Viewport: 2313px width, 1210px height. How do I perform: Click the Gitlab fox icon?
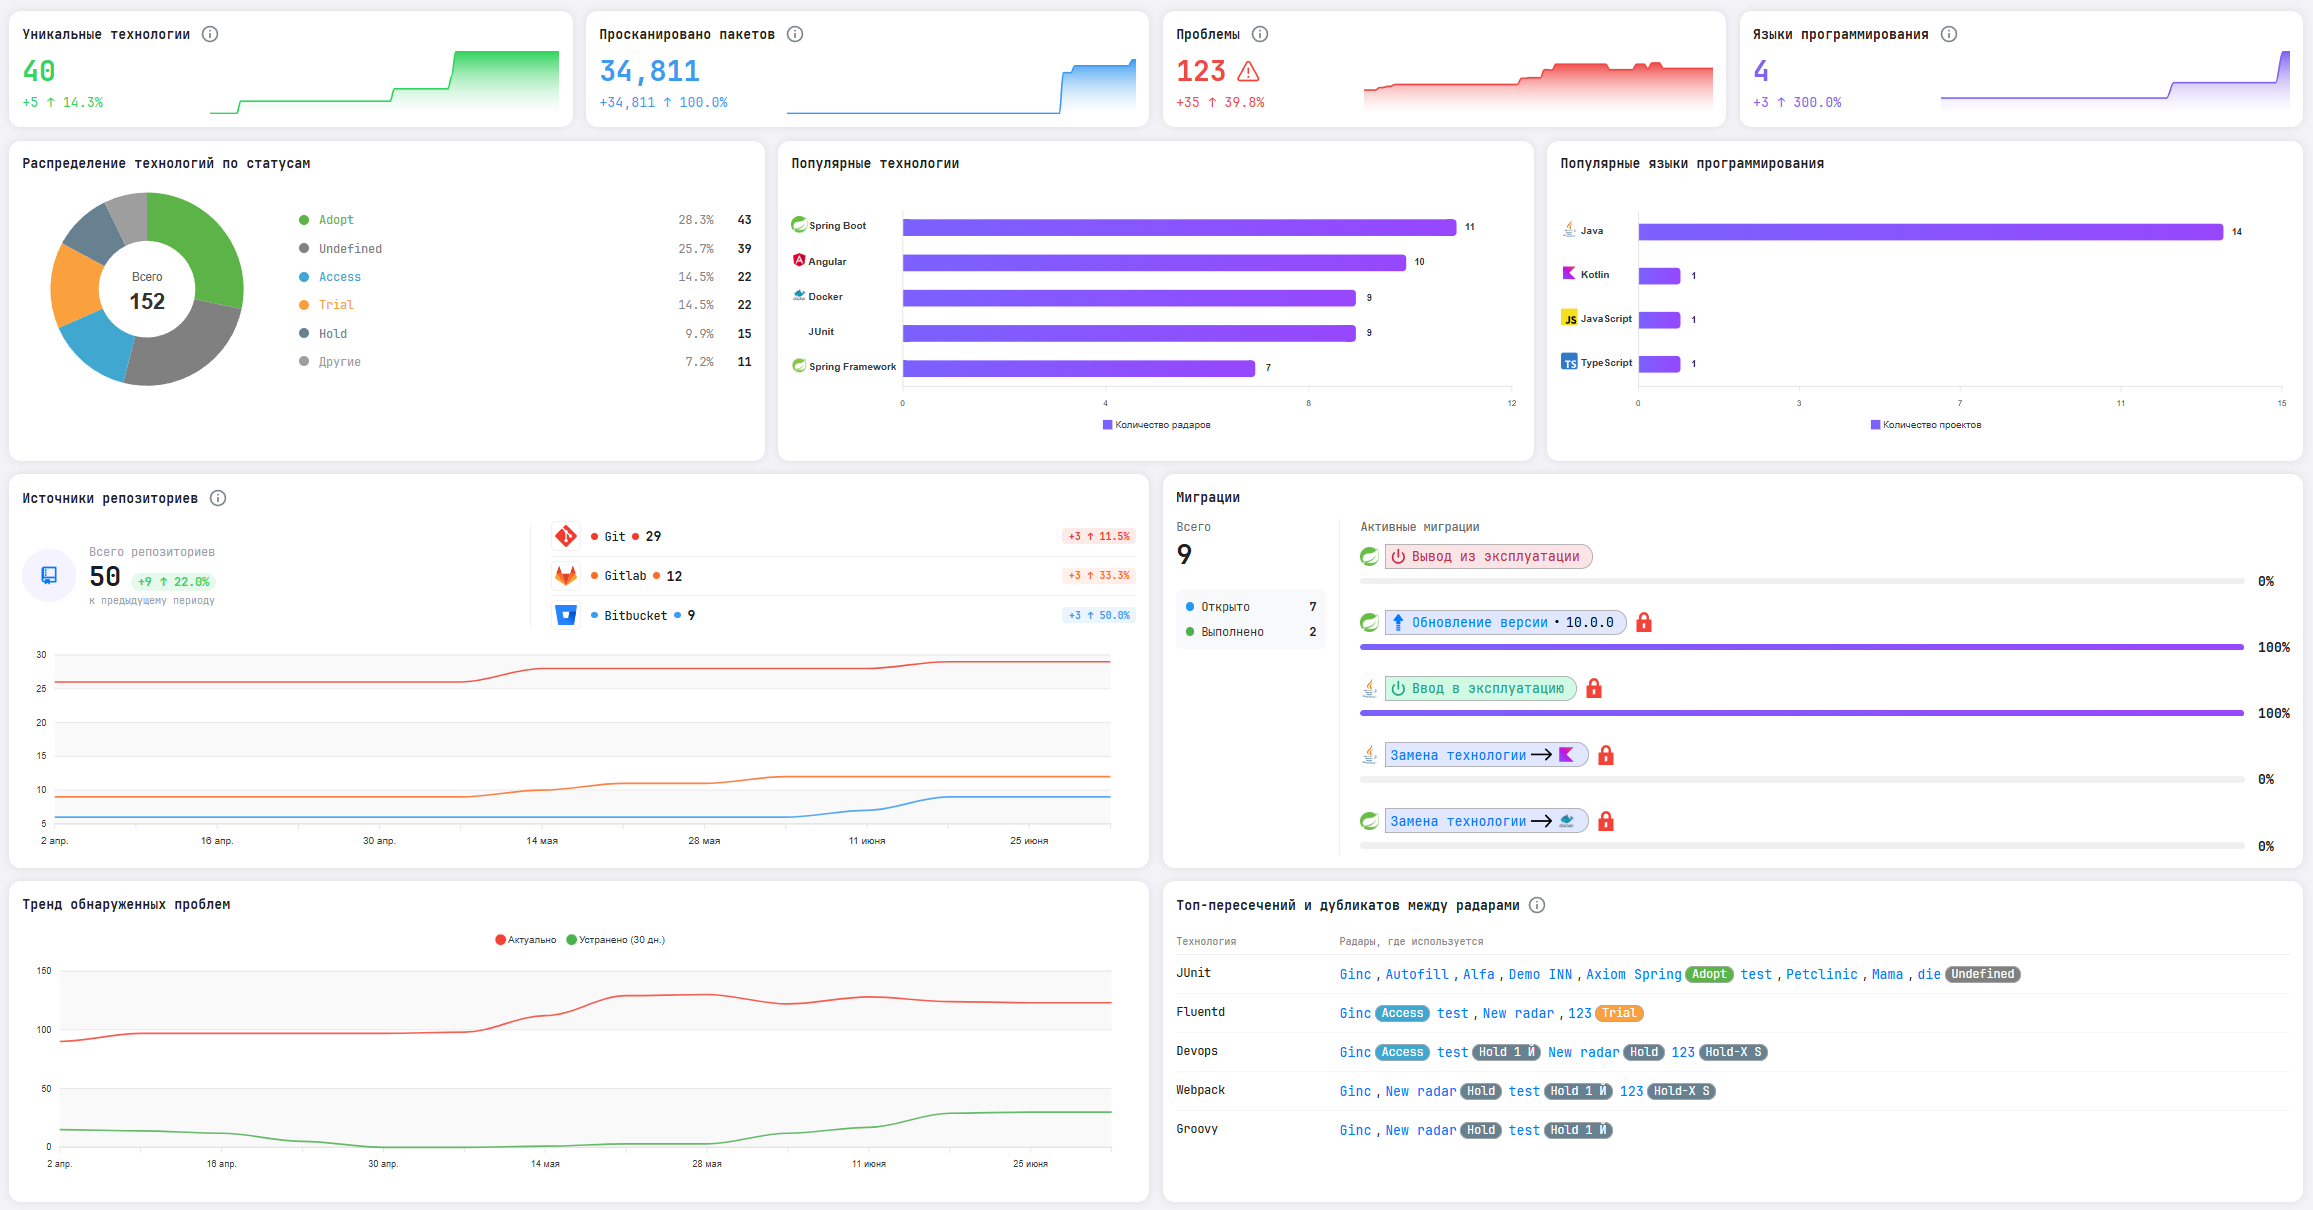566,576
